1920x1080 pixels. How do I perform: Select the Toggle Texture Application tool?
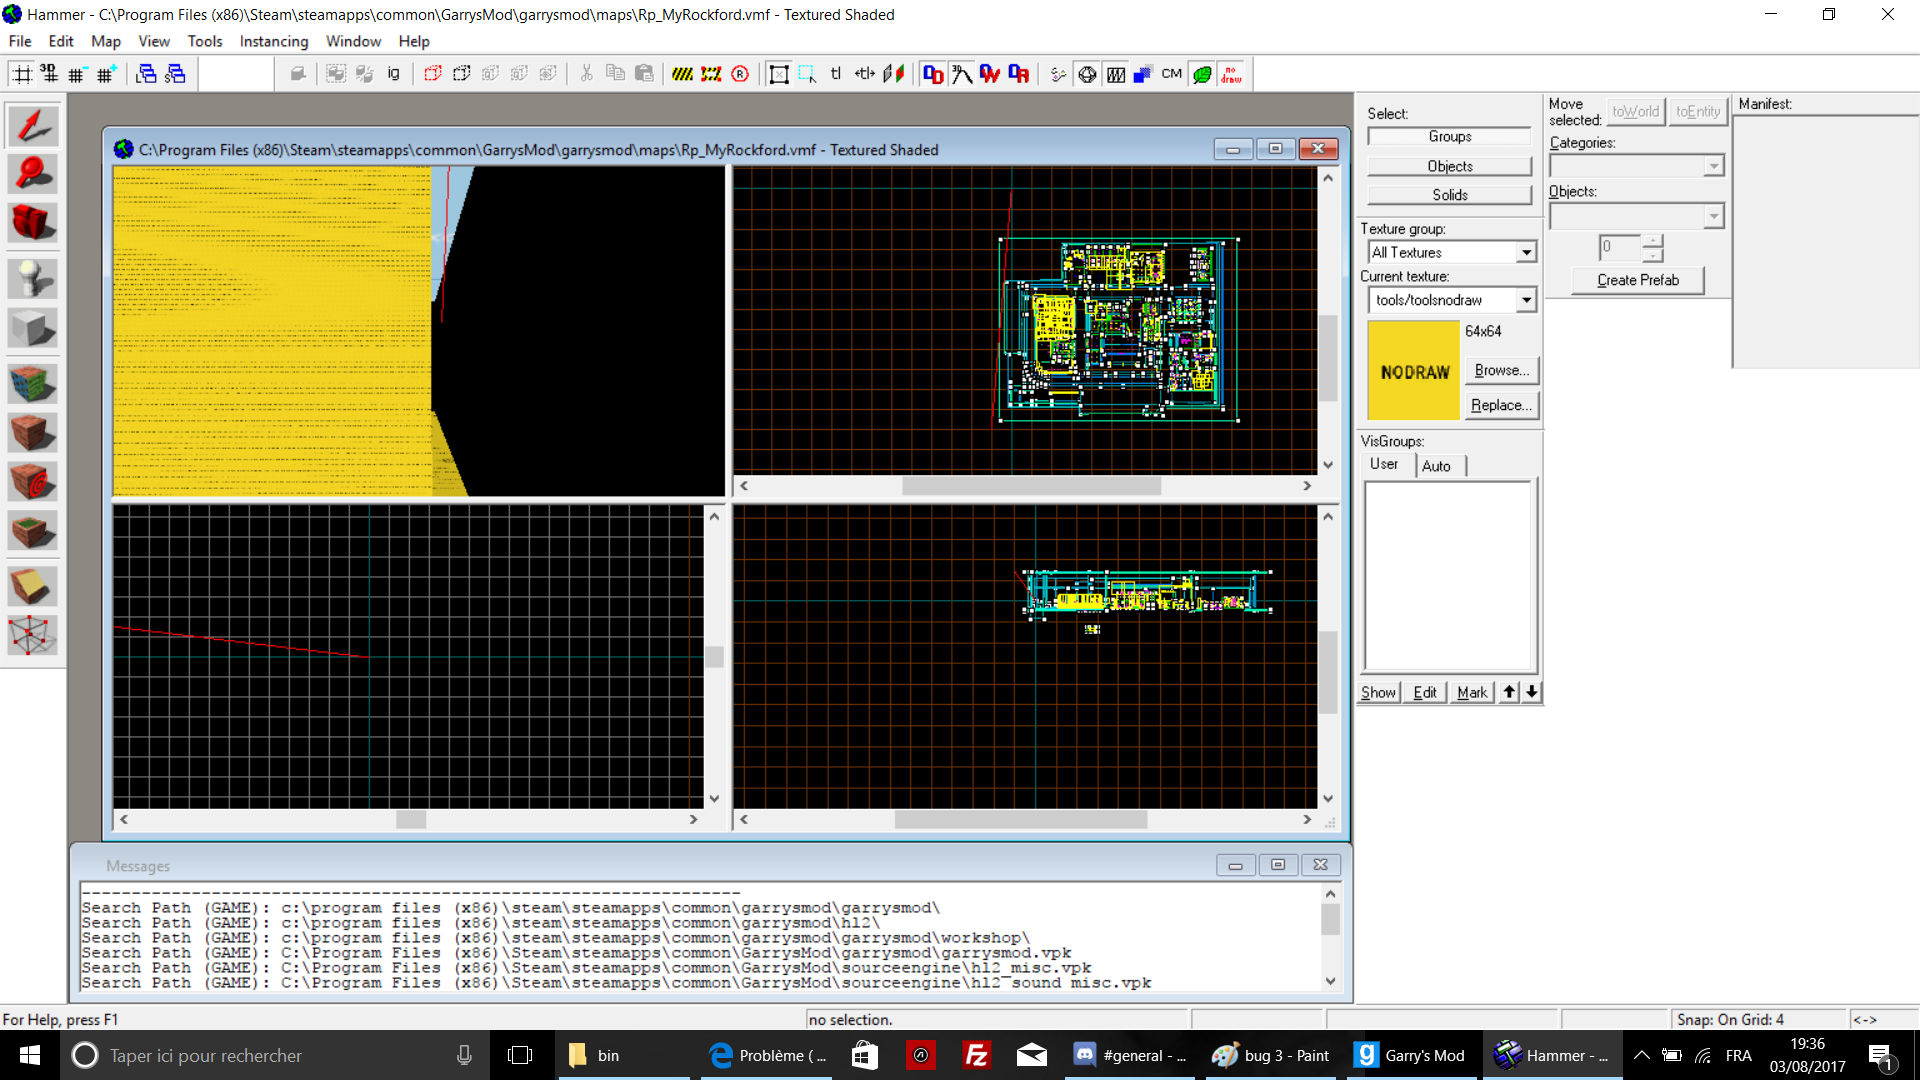click(32, 383)
